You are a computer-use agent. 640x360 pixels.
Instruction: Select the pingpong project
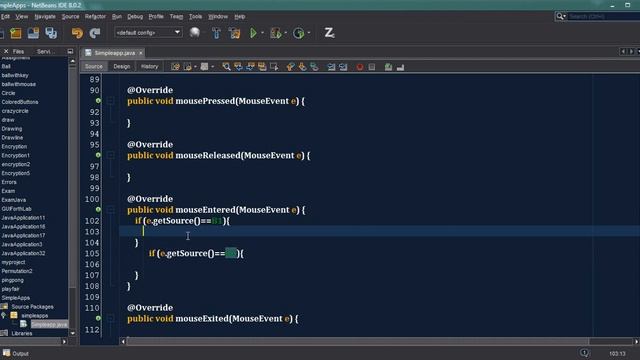(x=13, y=280)
